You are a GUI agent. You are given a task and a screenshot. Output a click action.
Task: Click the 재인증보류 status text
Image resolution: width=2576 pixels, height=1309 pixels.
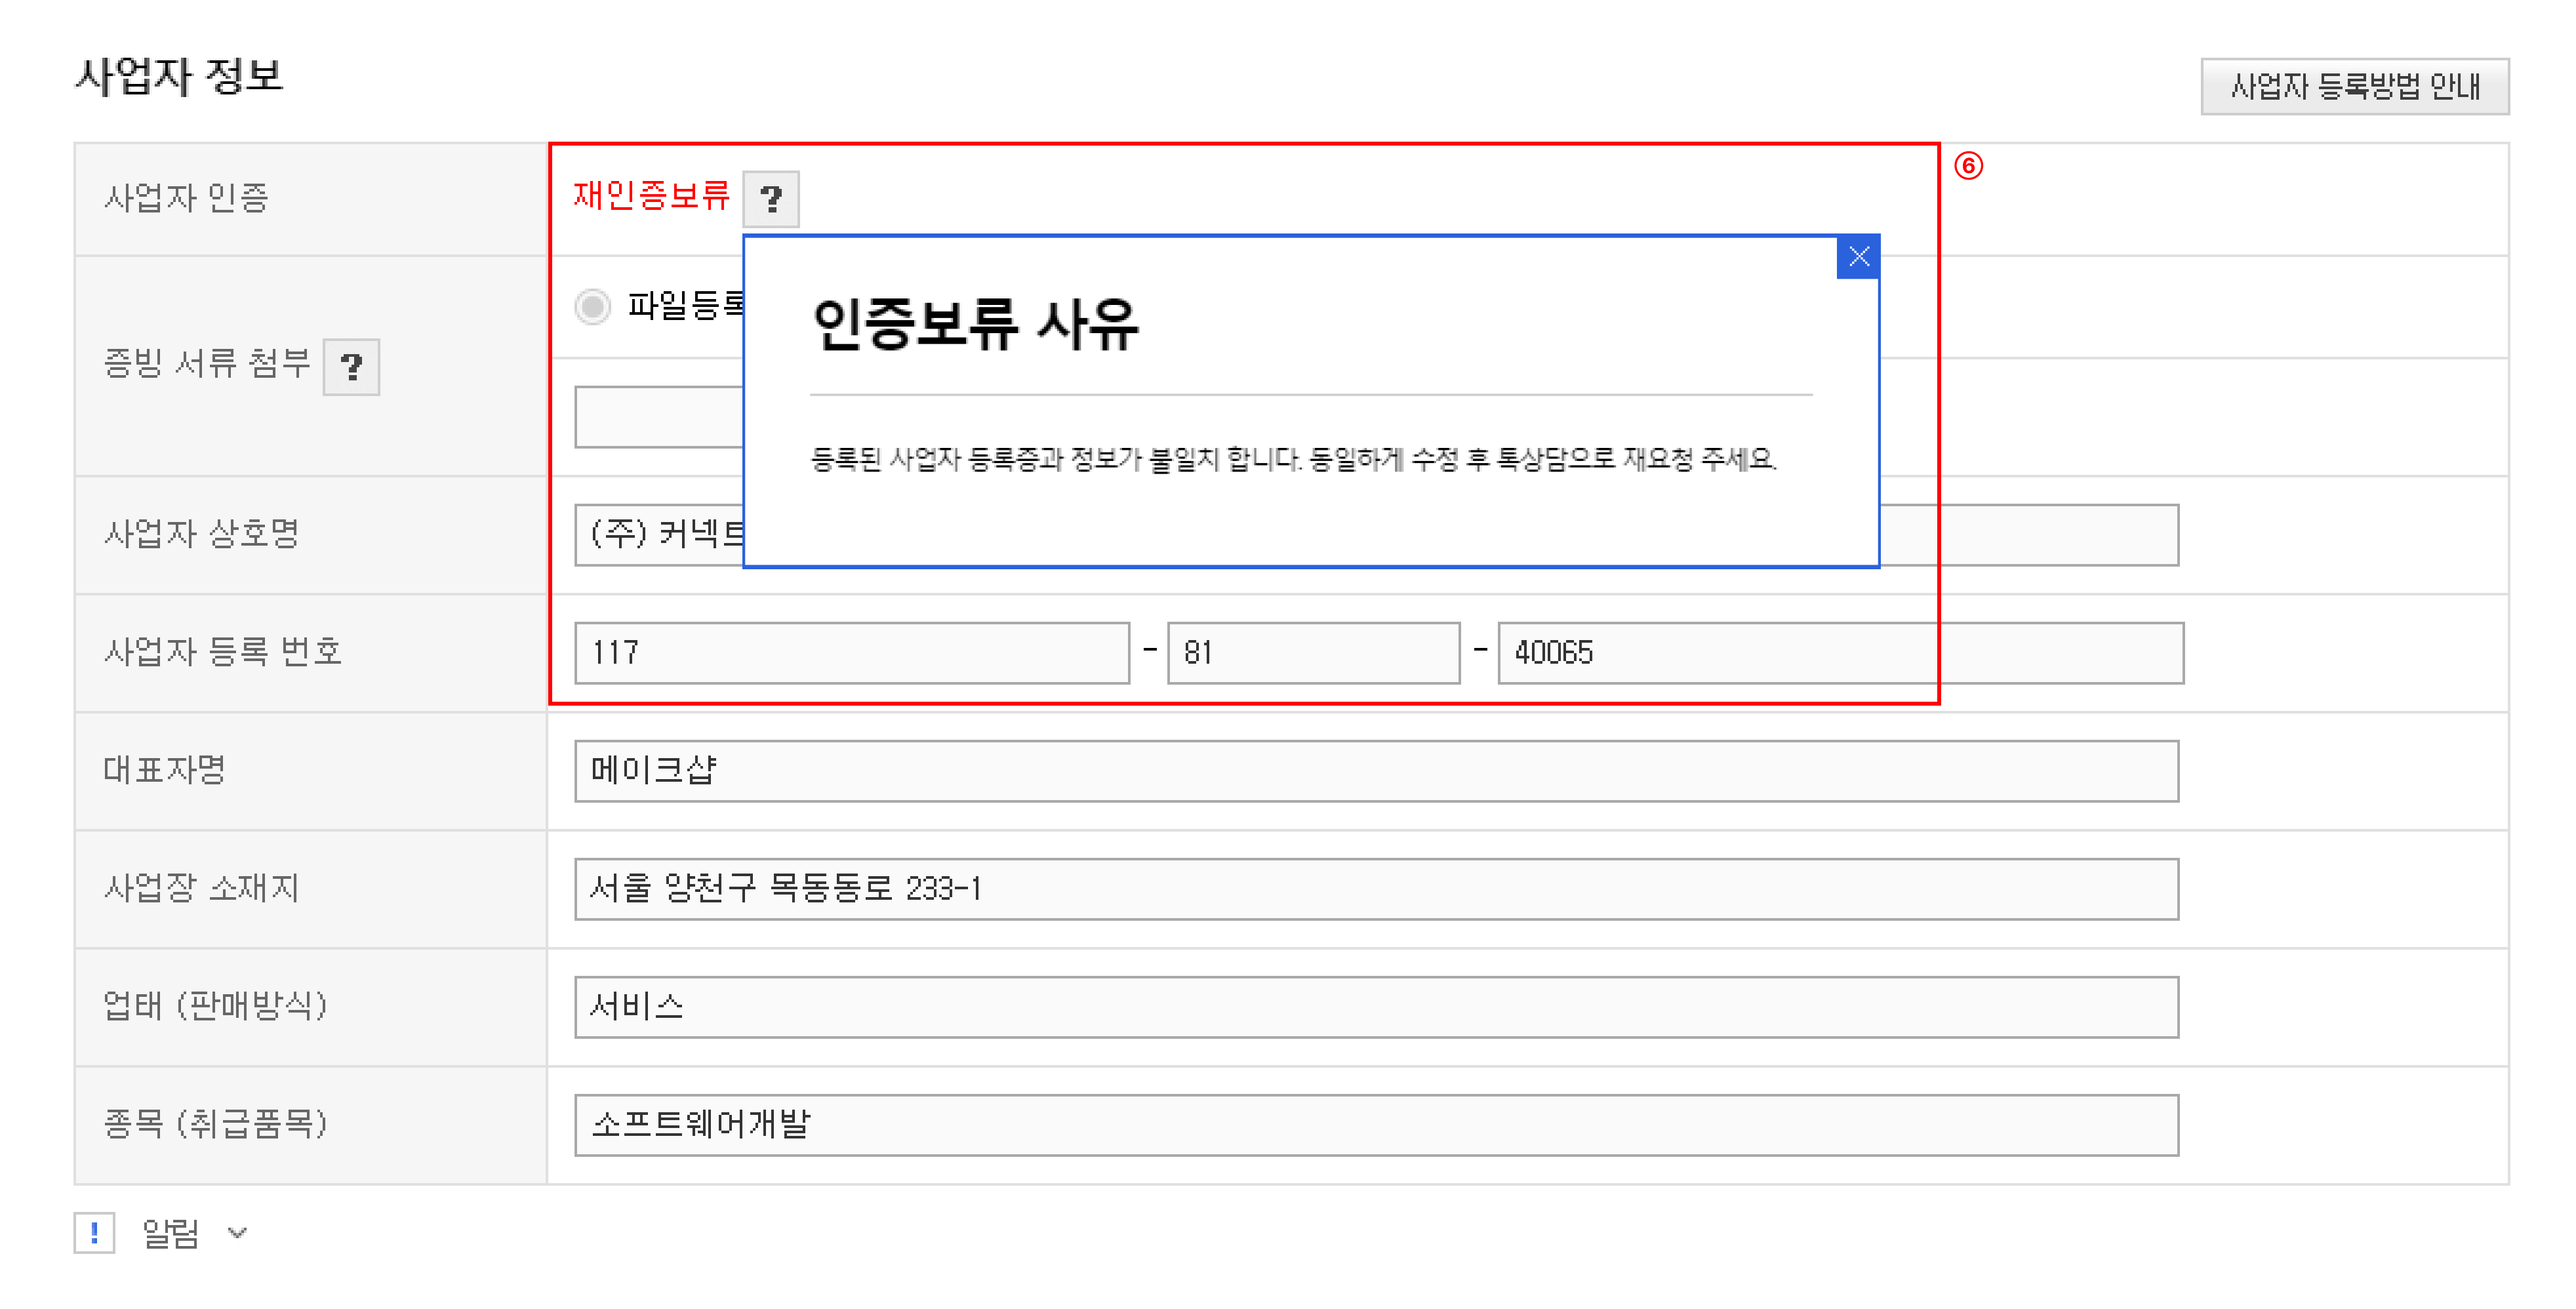click(x=651, y=195)
